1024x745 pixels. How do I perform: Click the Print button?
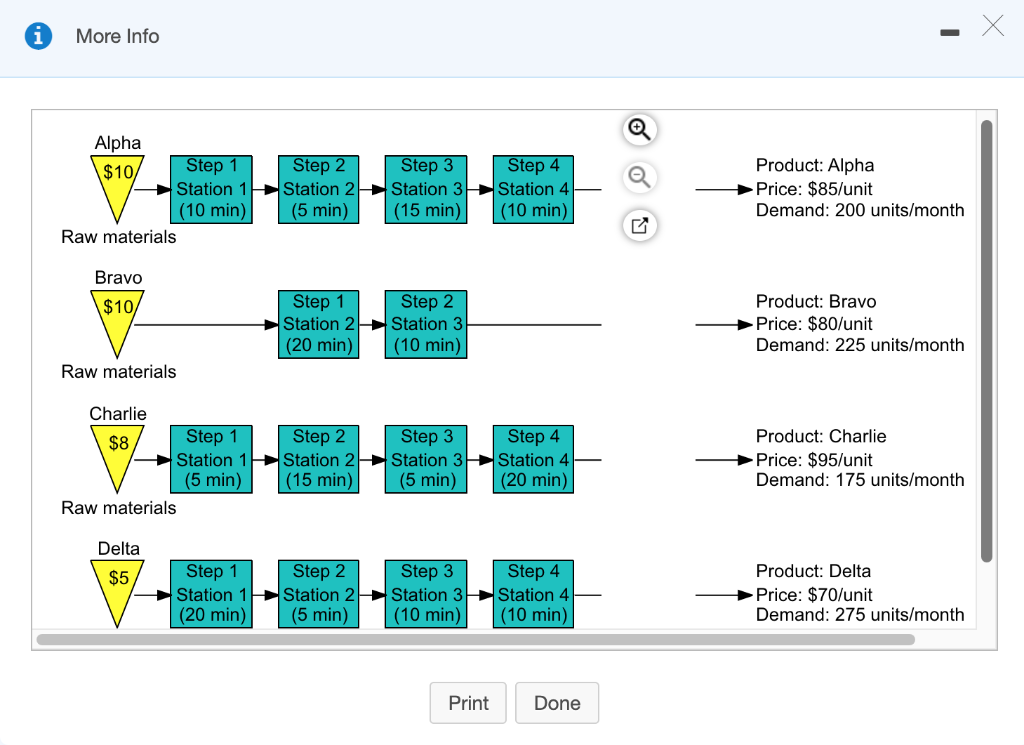[x=468, y=703]
